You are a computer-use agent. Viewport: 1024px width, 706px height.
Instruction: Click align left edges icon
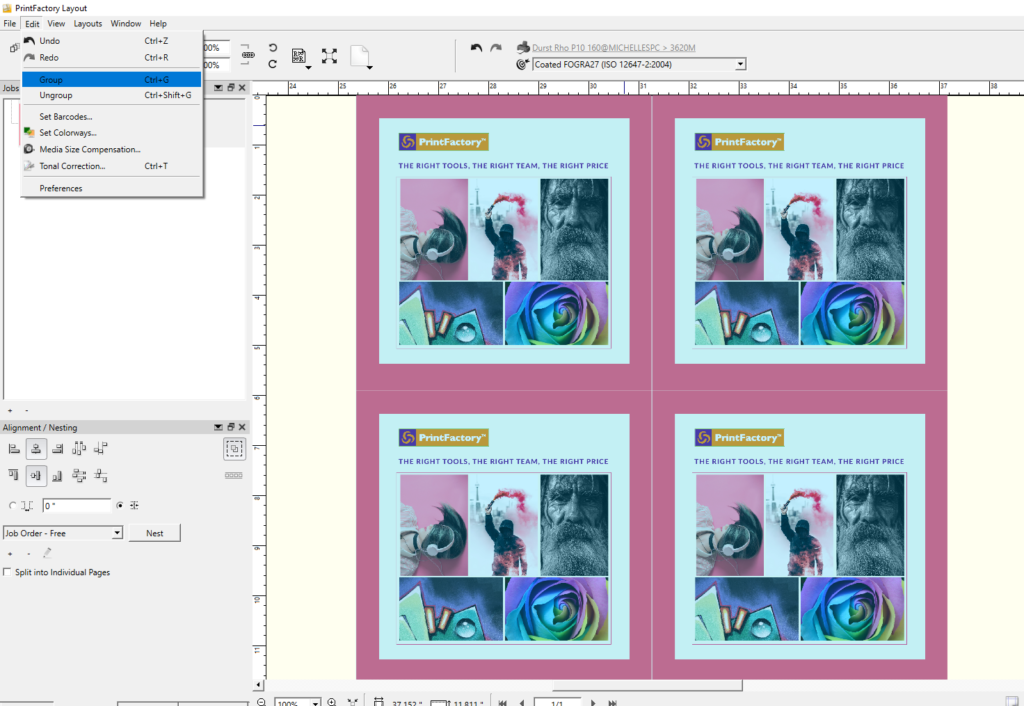pyautogui.click(x=14, y=449)
